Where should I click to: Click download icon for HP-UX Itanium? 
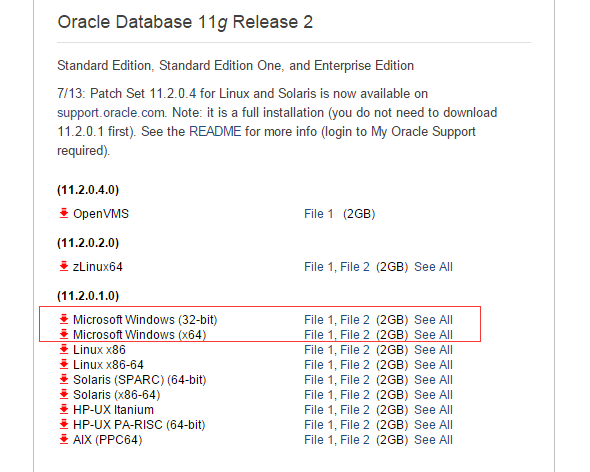click(x=64, y=409)
